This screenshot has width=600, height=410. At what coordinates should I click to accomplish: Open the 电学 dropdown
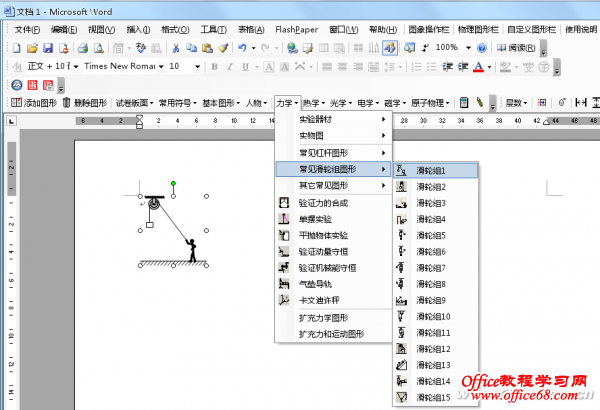pos(368,103)
